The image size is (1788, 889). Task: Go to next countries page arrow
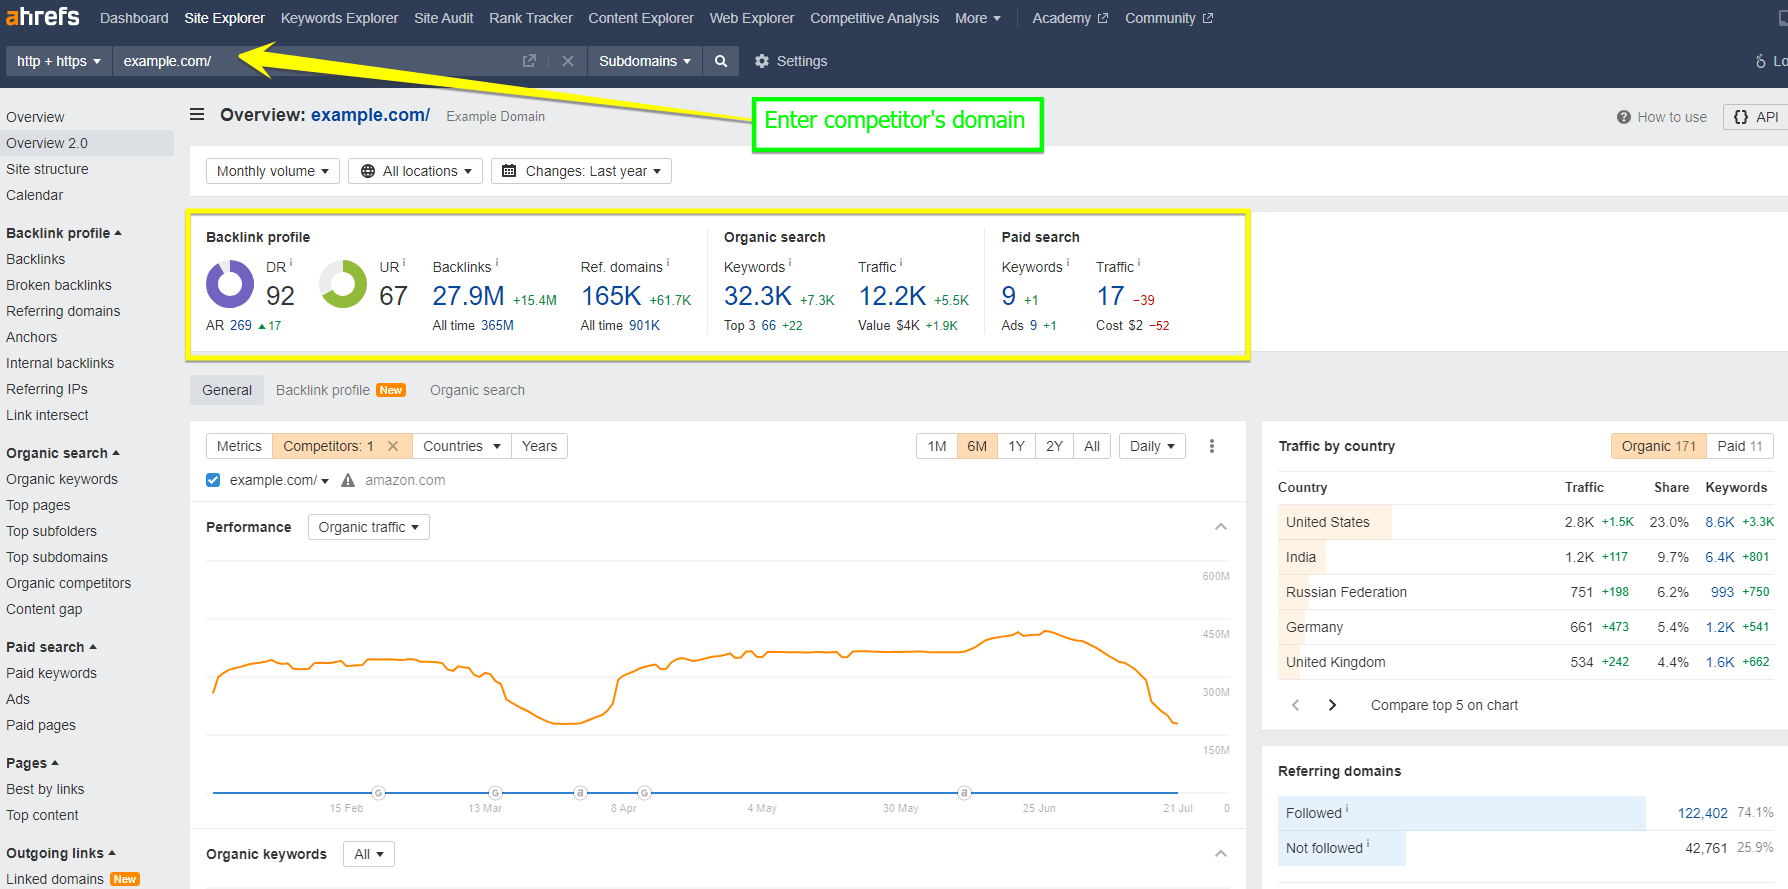(1332, 705)
